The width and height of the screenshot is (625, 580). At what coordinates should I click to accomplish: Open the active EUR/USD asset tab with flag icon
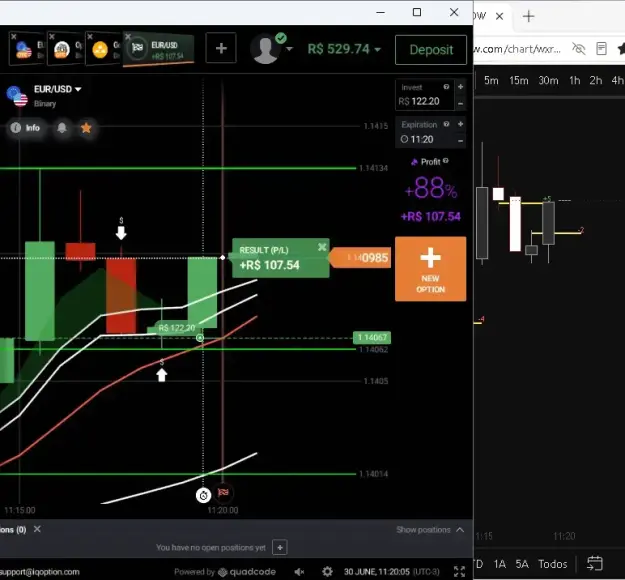[159, 49]
